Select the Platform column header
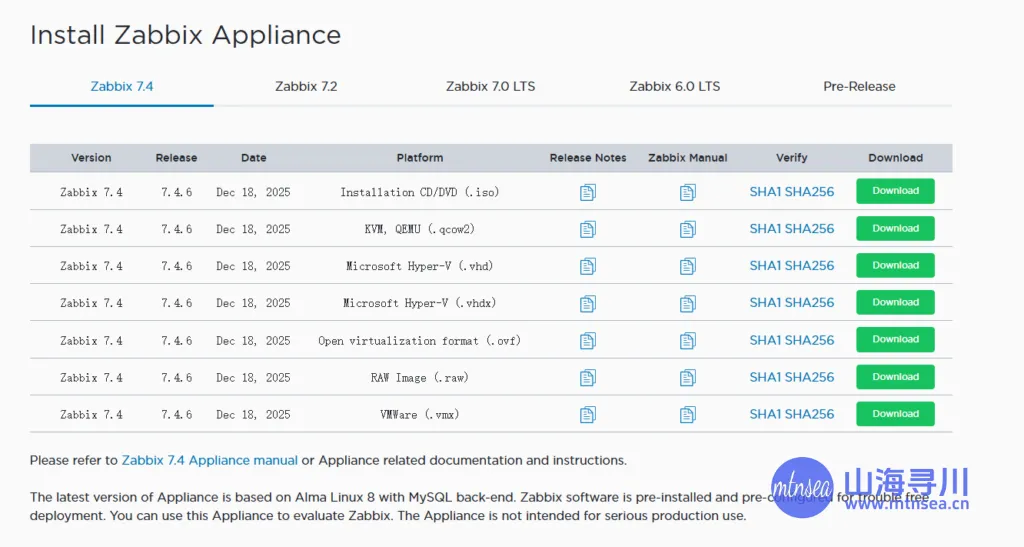This screenshot has width=1024, height=547. coord(420,158)
